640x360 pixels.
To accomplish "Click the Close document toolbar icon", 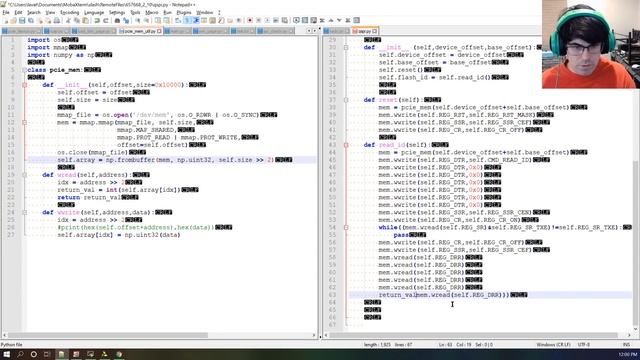I will [x=40, y=20].
